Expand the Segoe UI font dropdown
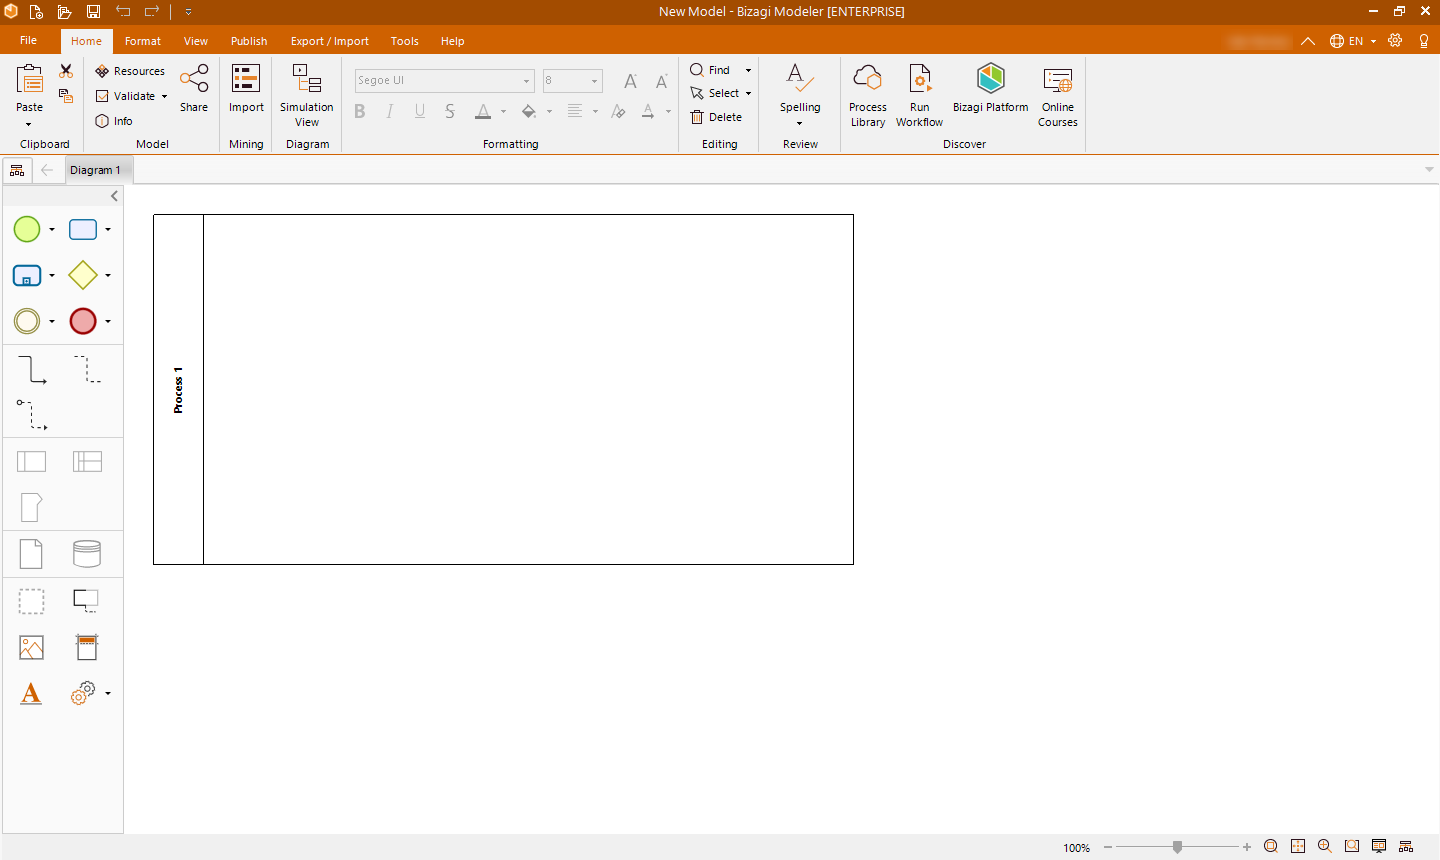1440x860 pixels. click(526, 81)
